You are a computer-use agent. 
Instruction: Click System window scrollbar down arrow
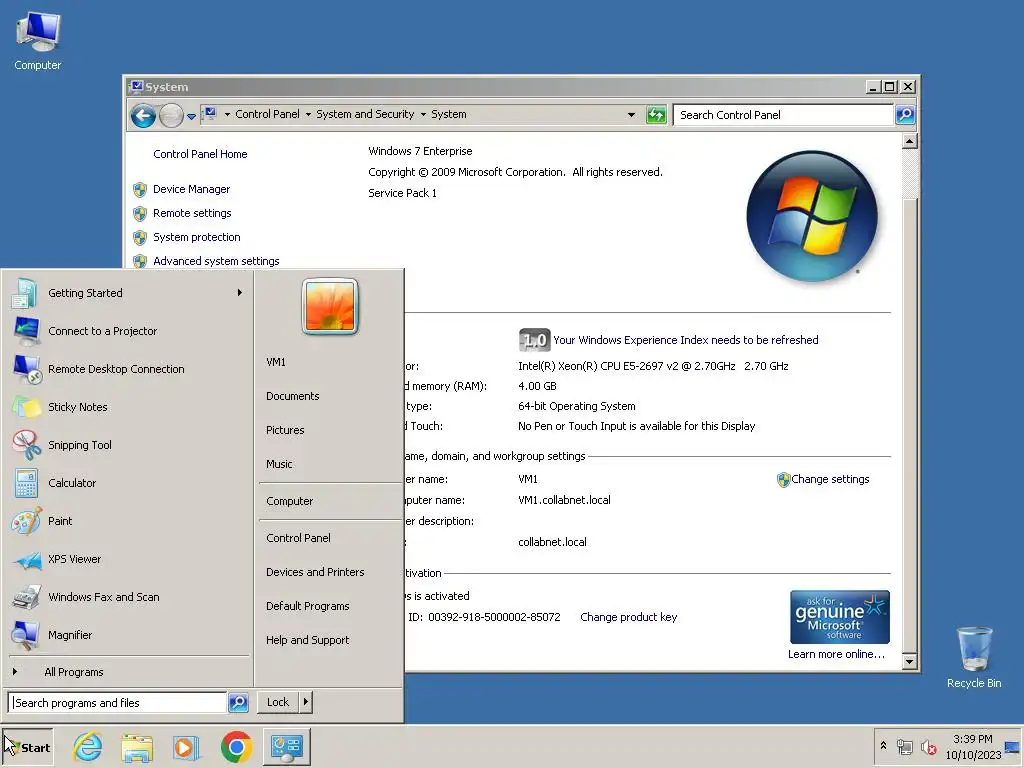coord(910,662)
